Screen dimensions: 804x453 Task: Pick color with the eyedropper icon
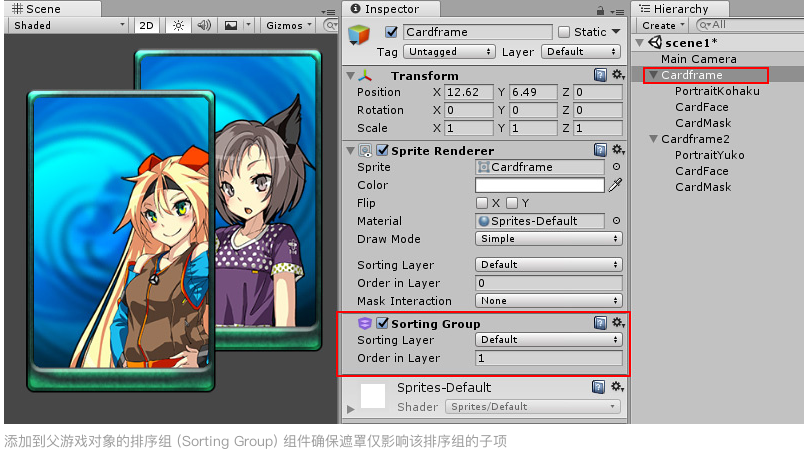pyautogui.click(x=615, y=185)
